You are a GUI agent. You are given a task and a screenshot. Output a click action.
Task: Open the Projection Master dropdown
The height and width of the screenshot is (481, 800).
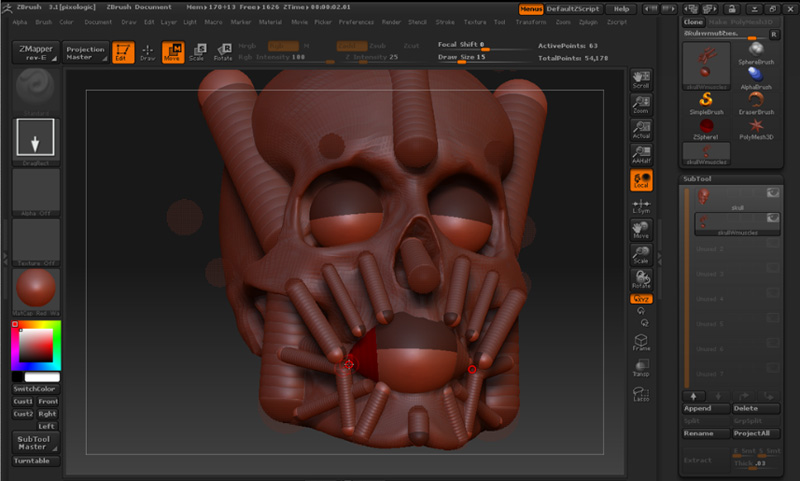coord(85,52)
